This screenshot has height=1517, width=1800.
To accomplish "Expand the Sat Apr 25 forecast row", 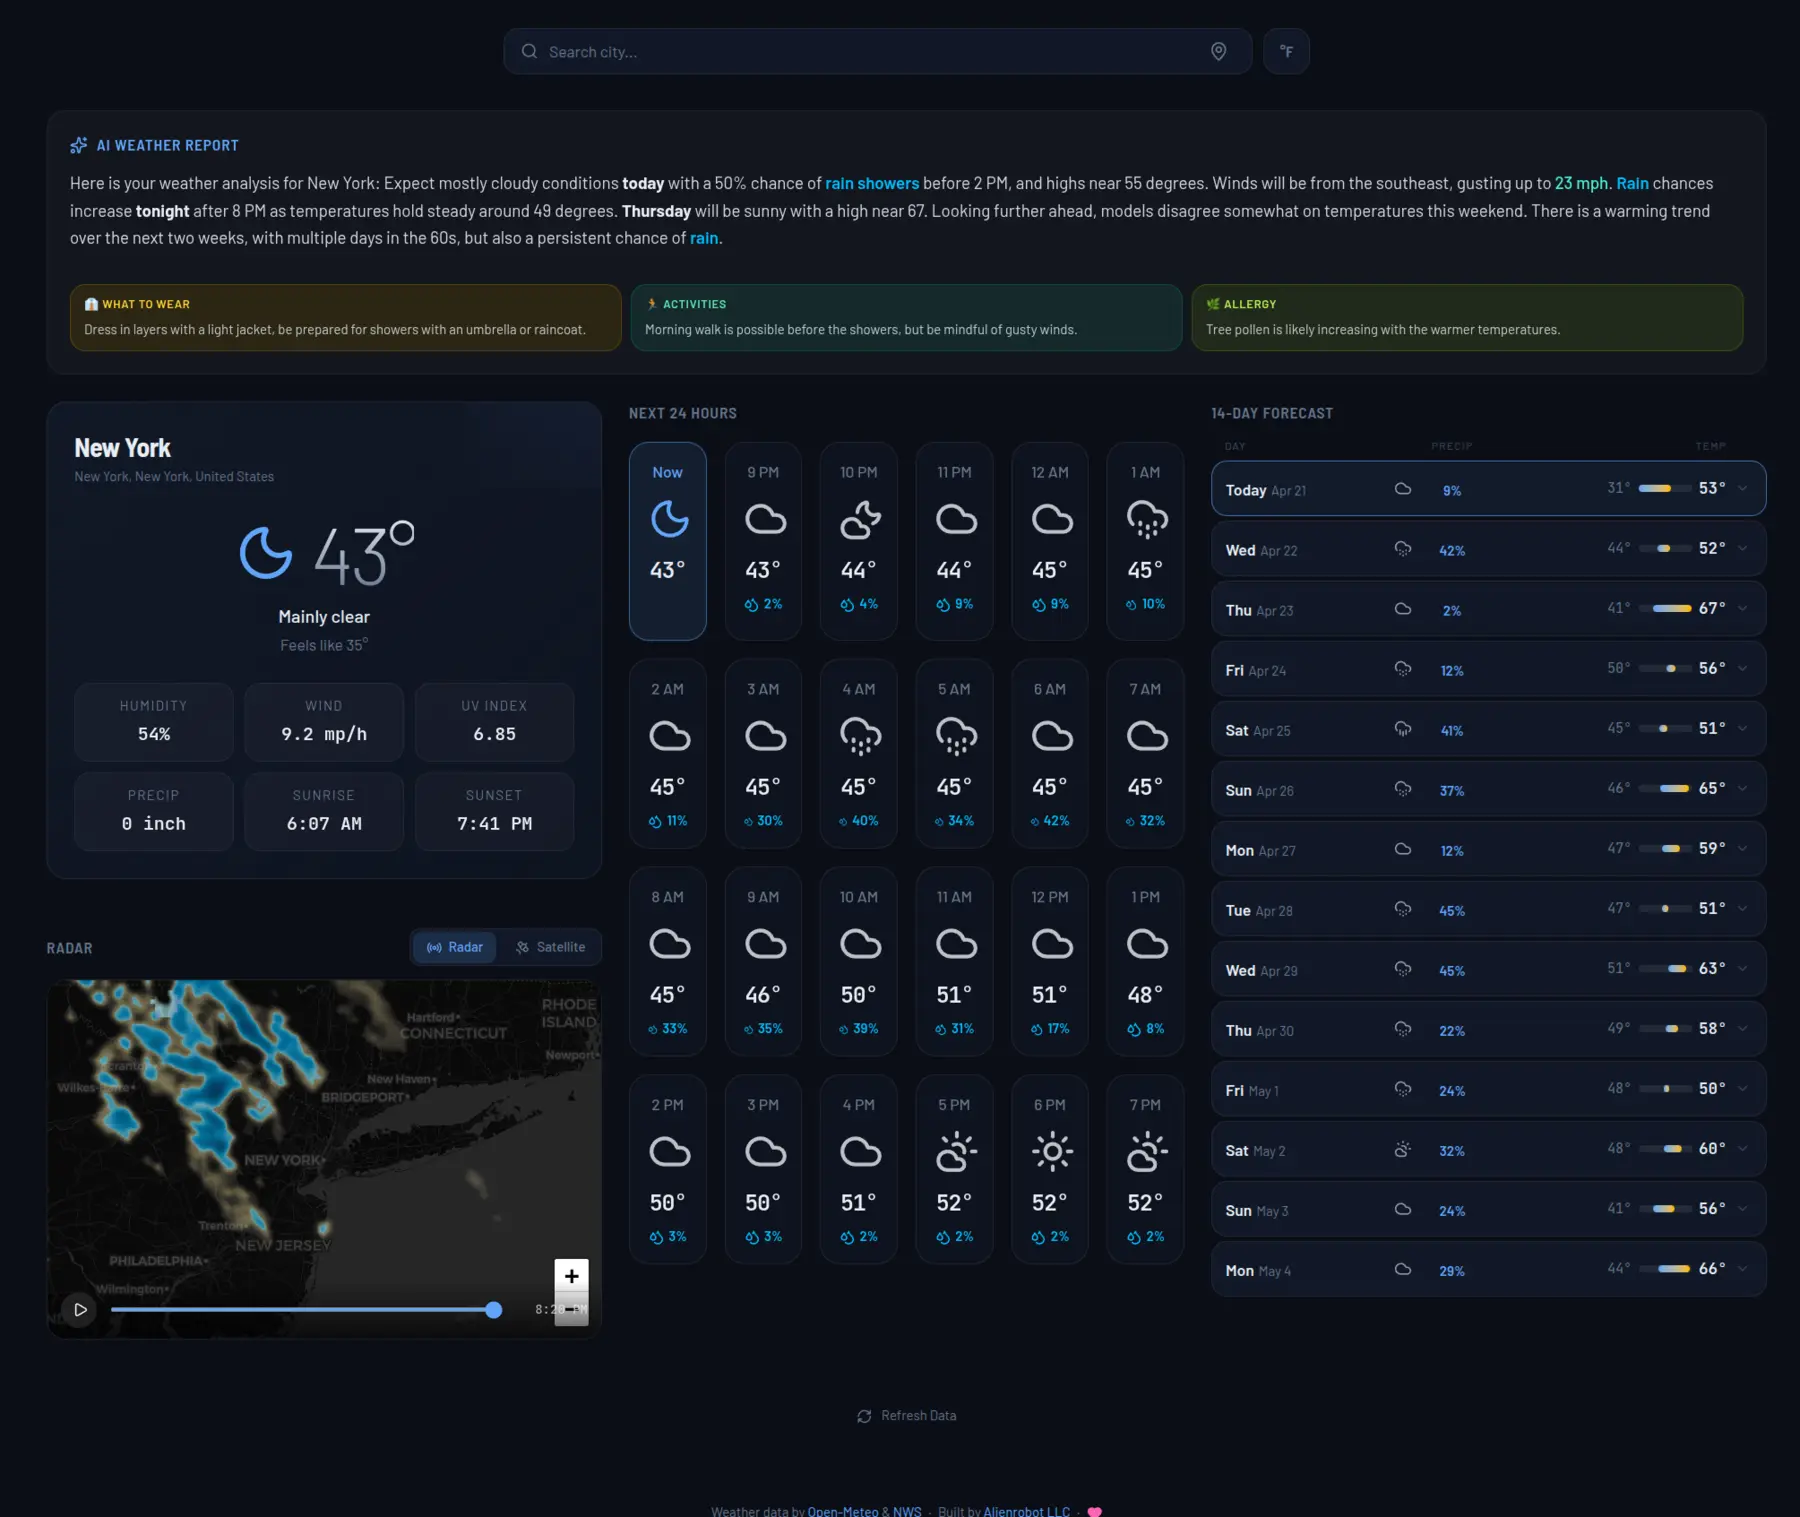I will [1488, 729].
